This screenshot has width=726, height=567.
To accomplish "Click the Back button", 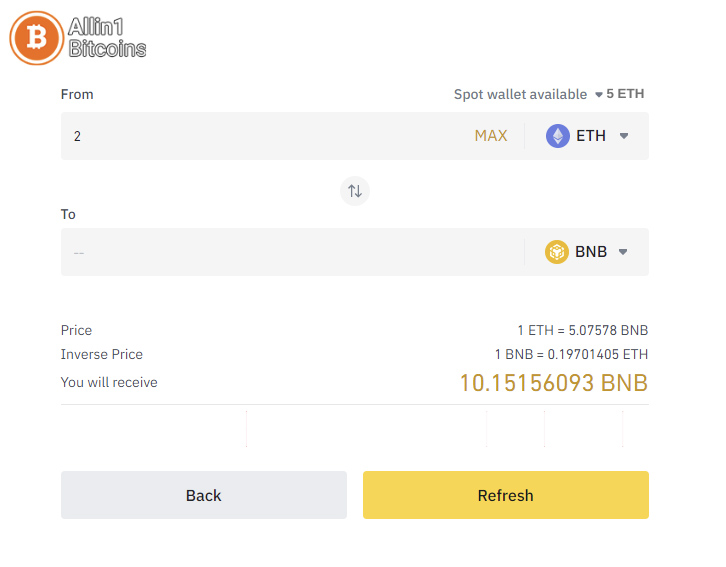I will (204, 495).
